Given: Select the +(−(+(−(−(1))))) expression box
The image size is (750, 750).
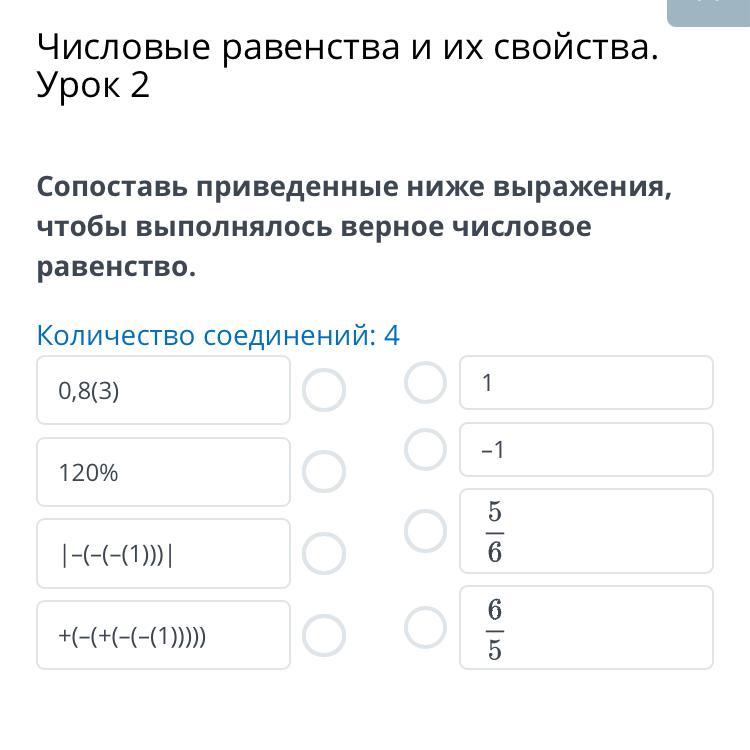Looking at the screenshot, I should click(x=163, y=635).
